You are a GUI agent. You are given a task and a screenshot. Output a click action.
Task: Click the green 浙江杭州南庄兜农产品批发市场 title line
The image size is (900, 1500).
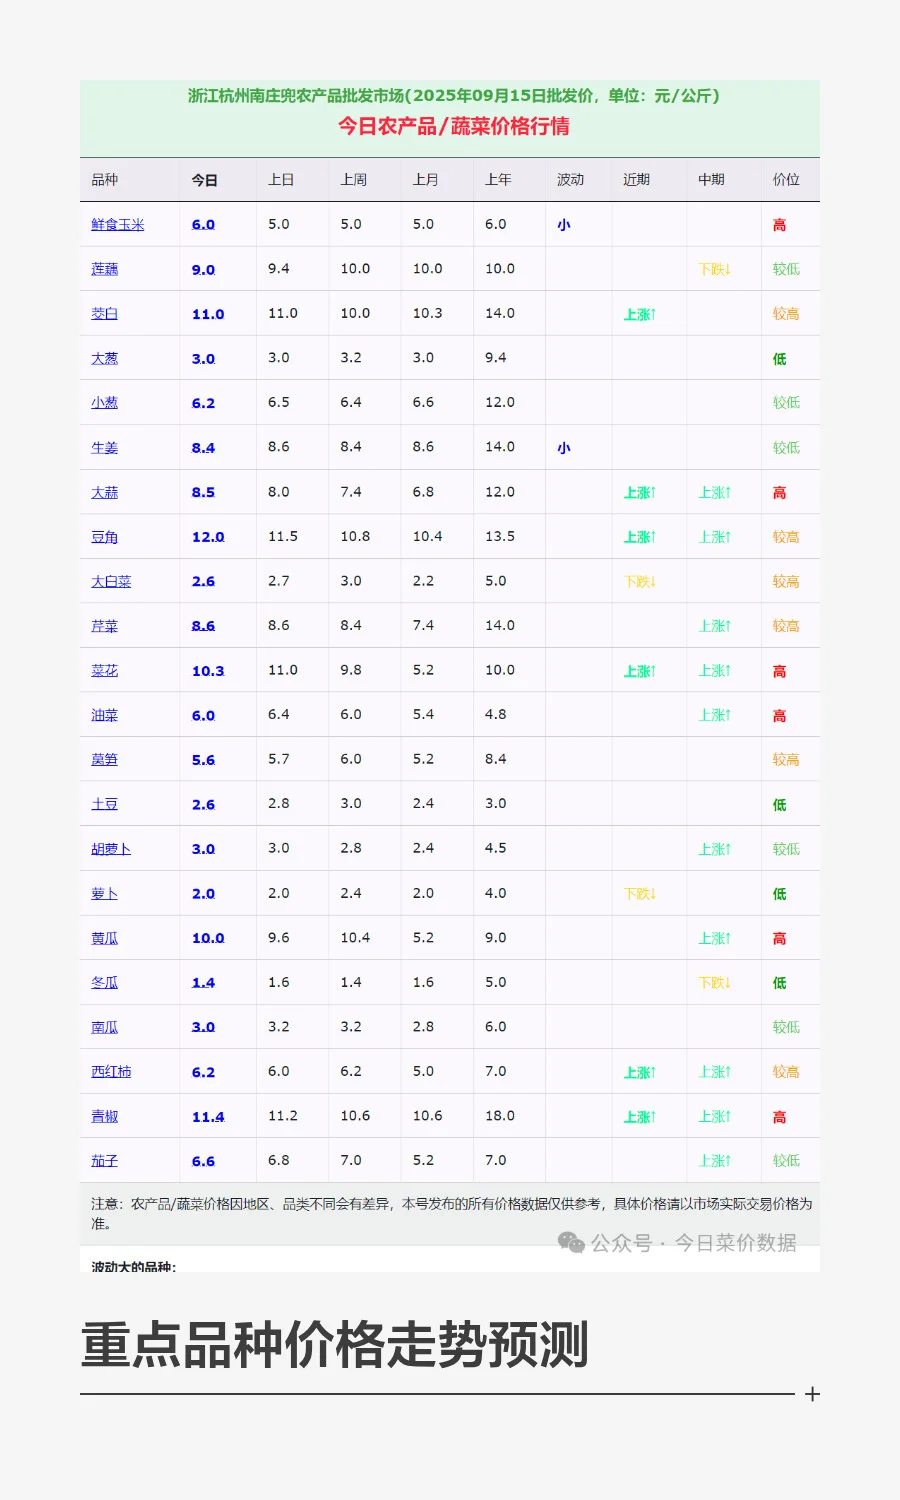(x=454, y=96)
